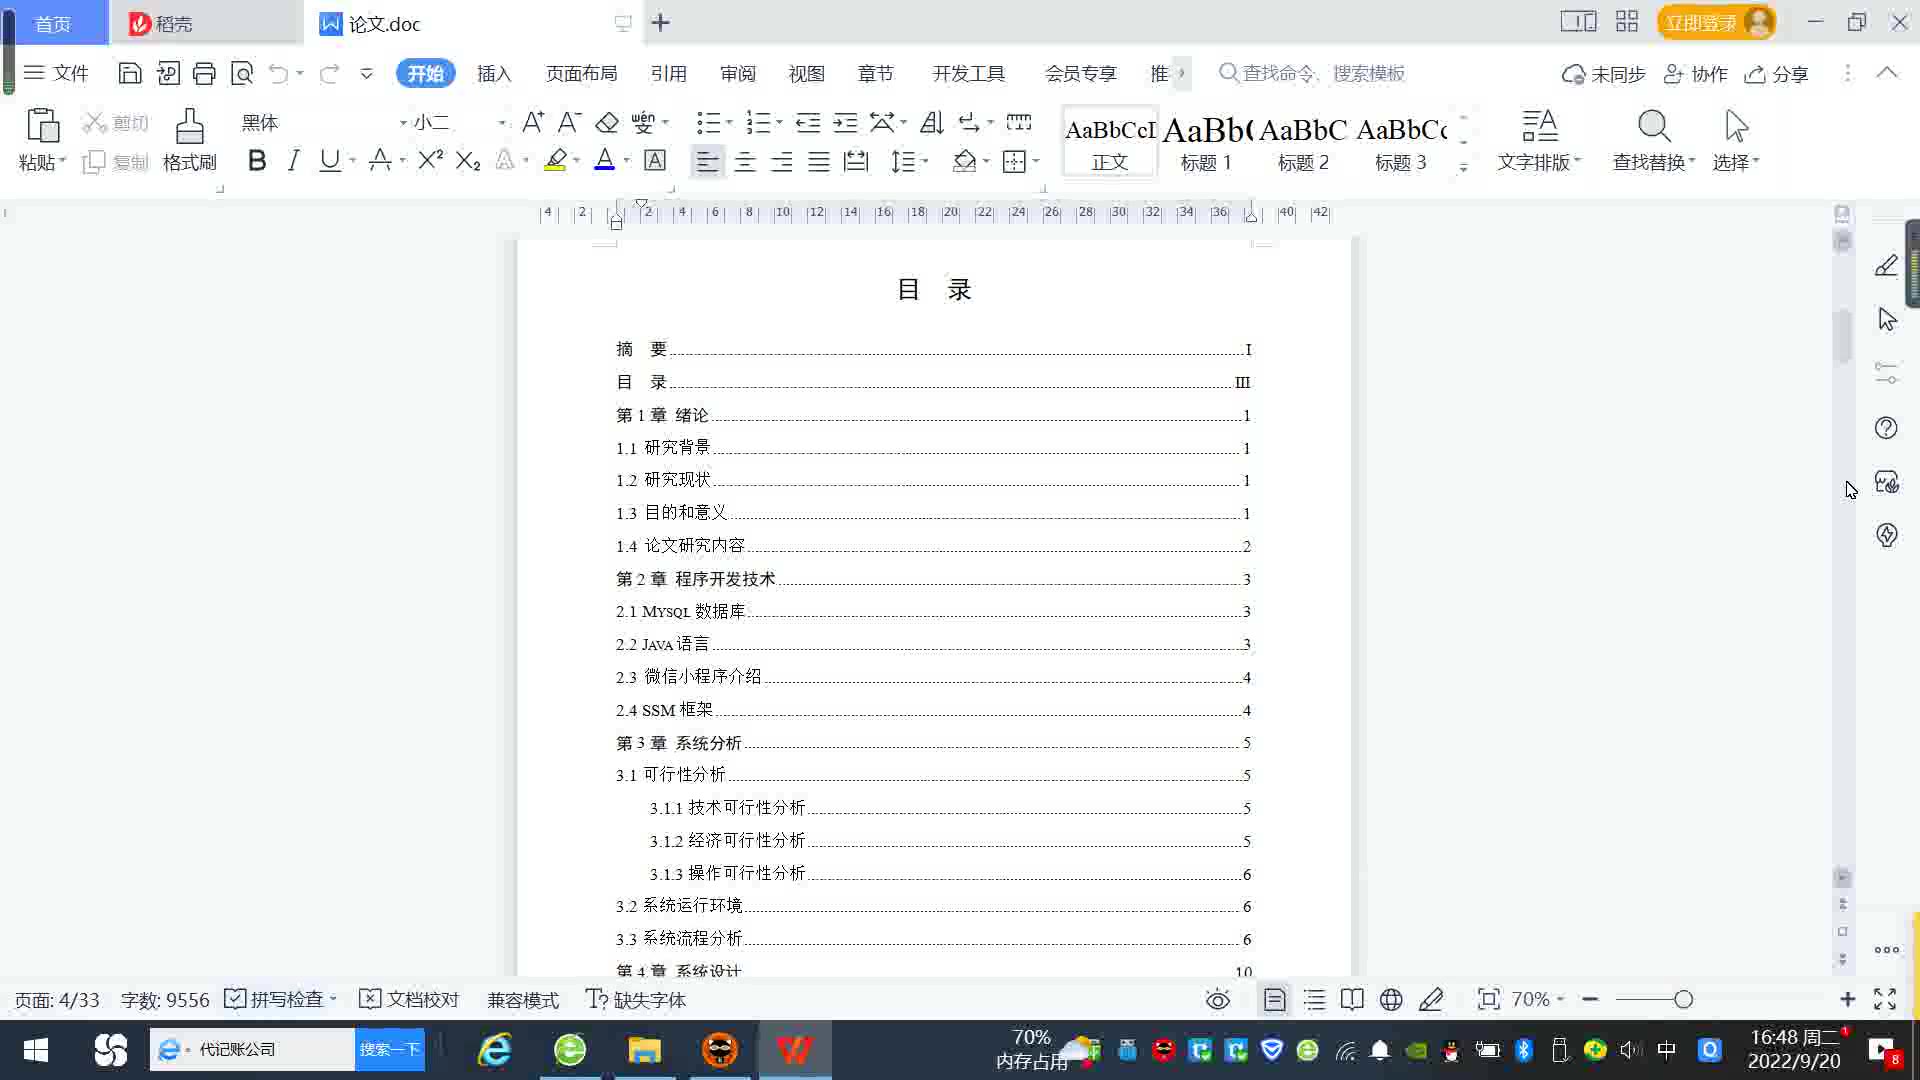Open the 文件 menu
The width and height of the screenshot is (1920, 1080).
coord(56,73)
